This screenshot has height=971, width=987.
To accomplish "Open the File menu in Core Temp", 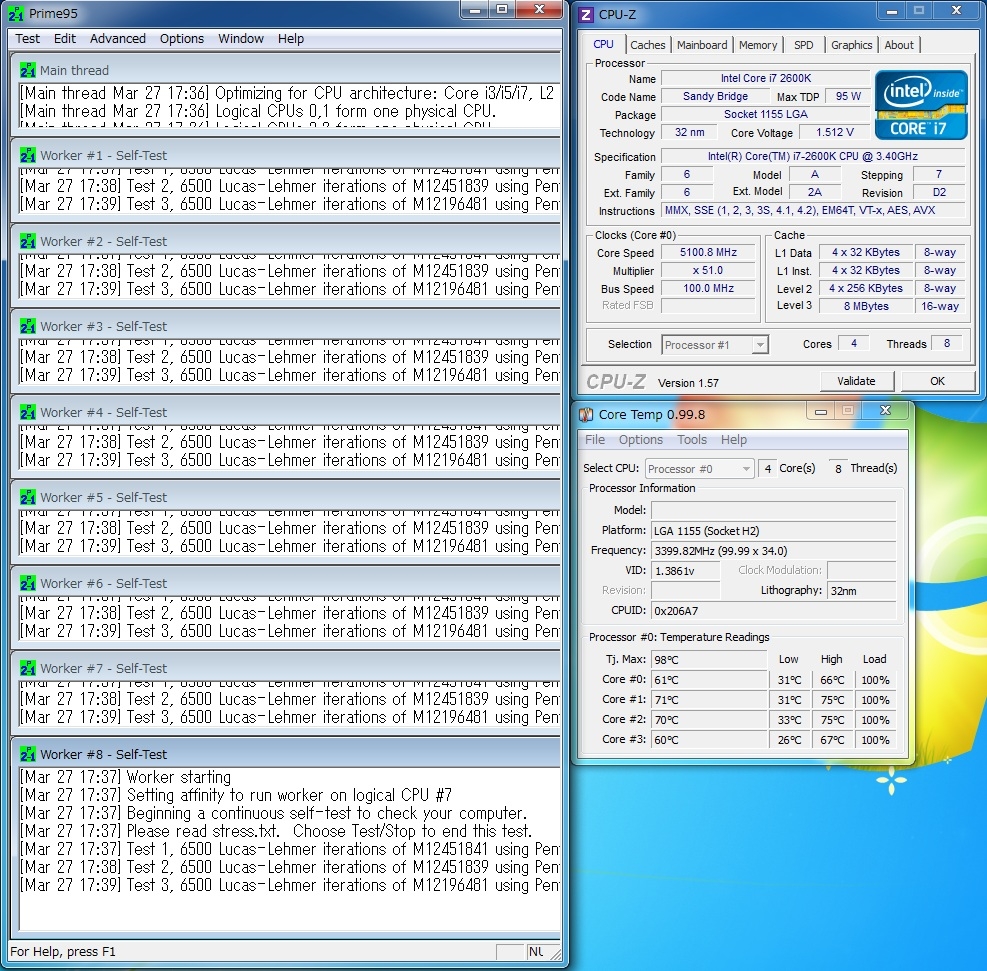I will (x=595, y=439).
